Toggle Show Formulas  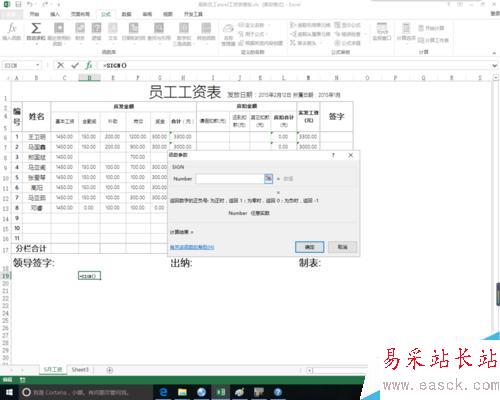click(x=348, y=25)
